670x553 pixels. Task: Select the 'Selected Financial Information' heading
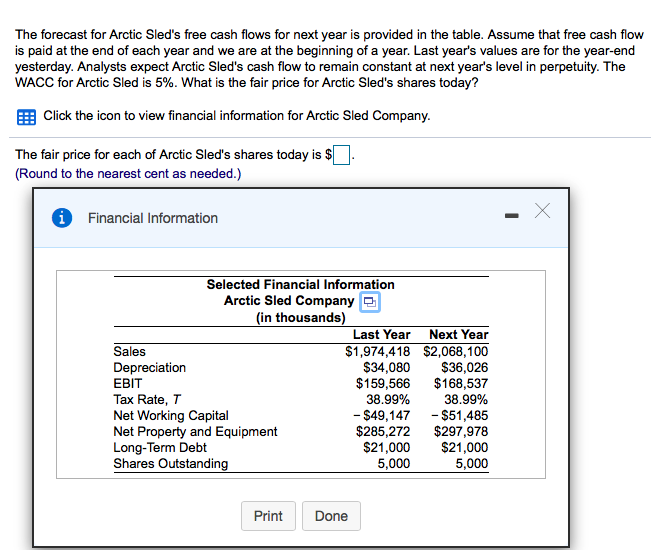coord(300,284)
